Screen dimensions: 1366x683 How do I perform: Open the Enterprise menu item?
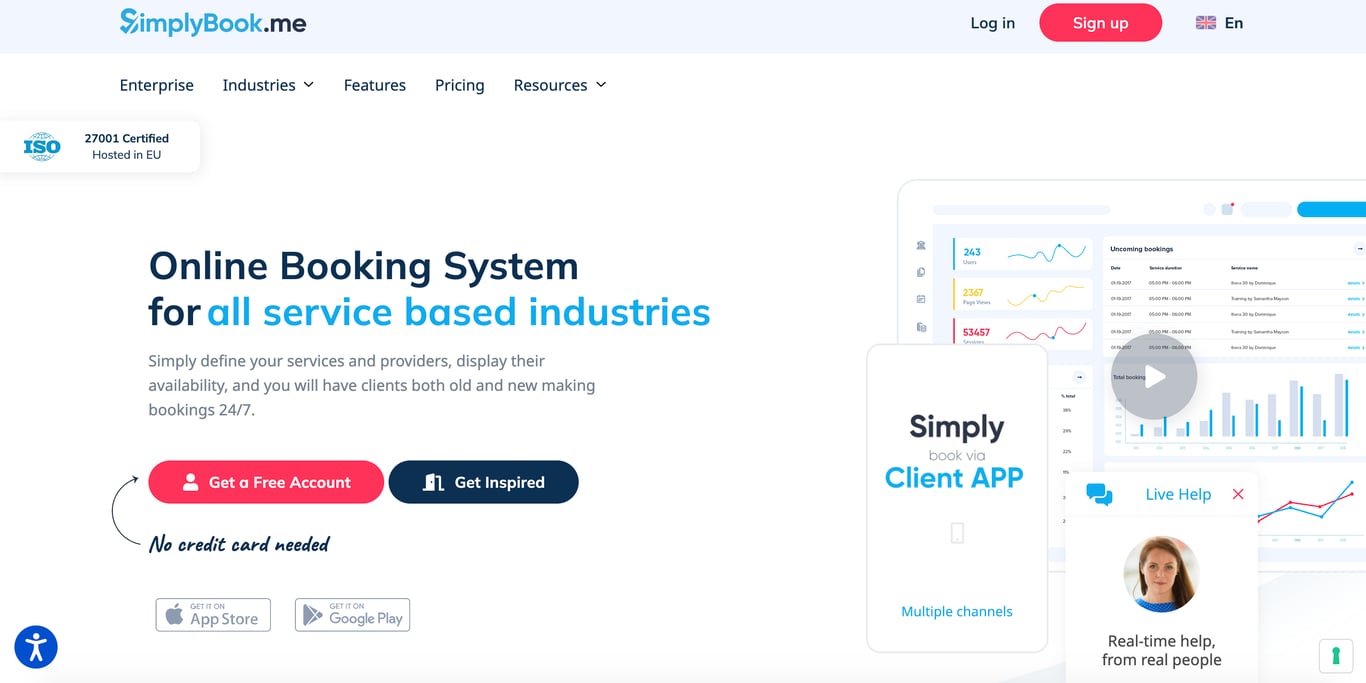click(x=157, y=85)
